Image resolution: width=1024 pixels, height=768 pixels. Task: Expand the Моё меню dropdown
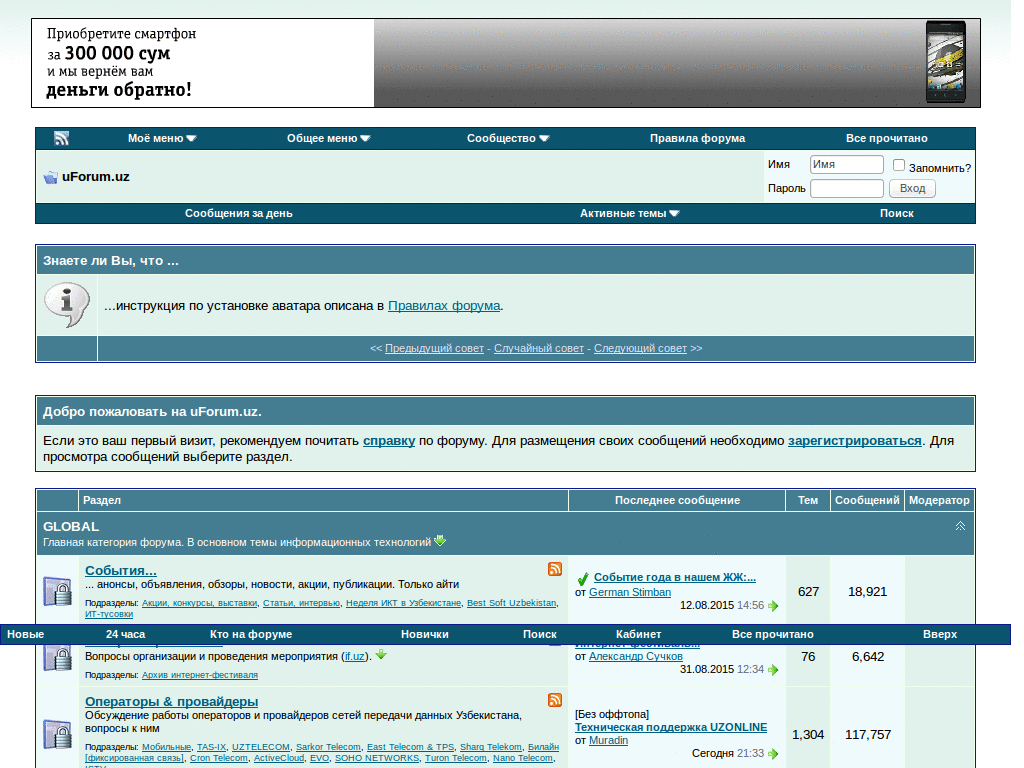click(x=162, y=138)
